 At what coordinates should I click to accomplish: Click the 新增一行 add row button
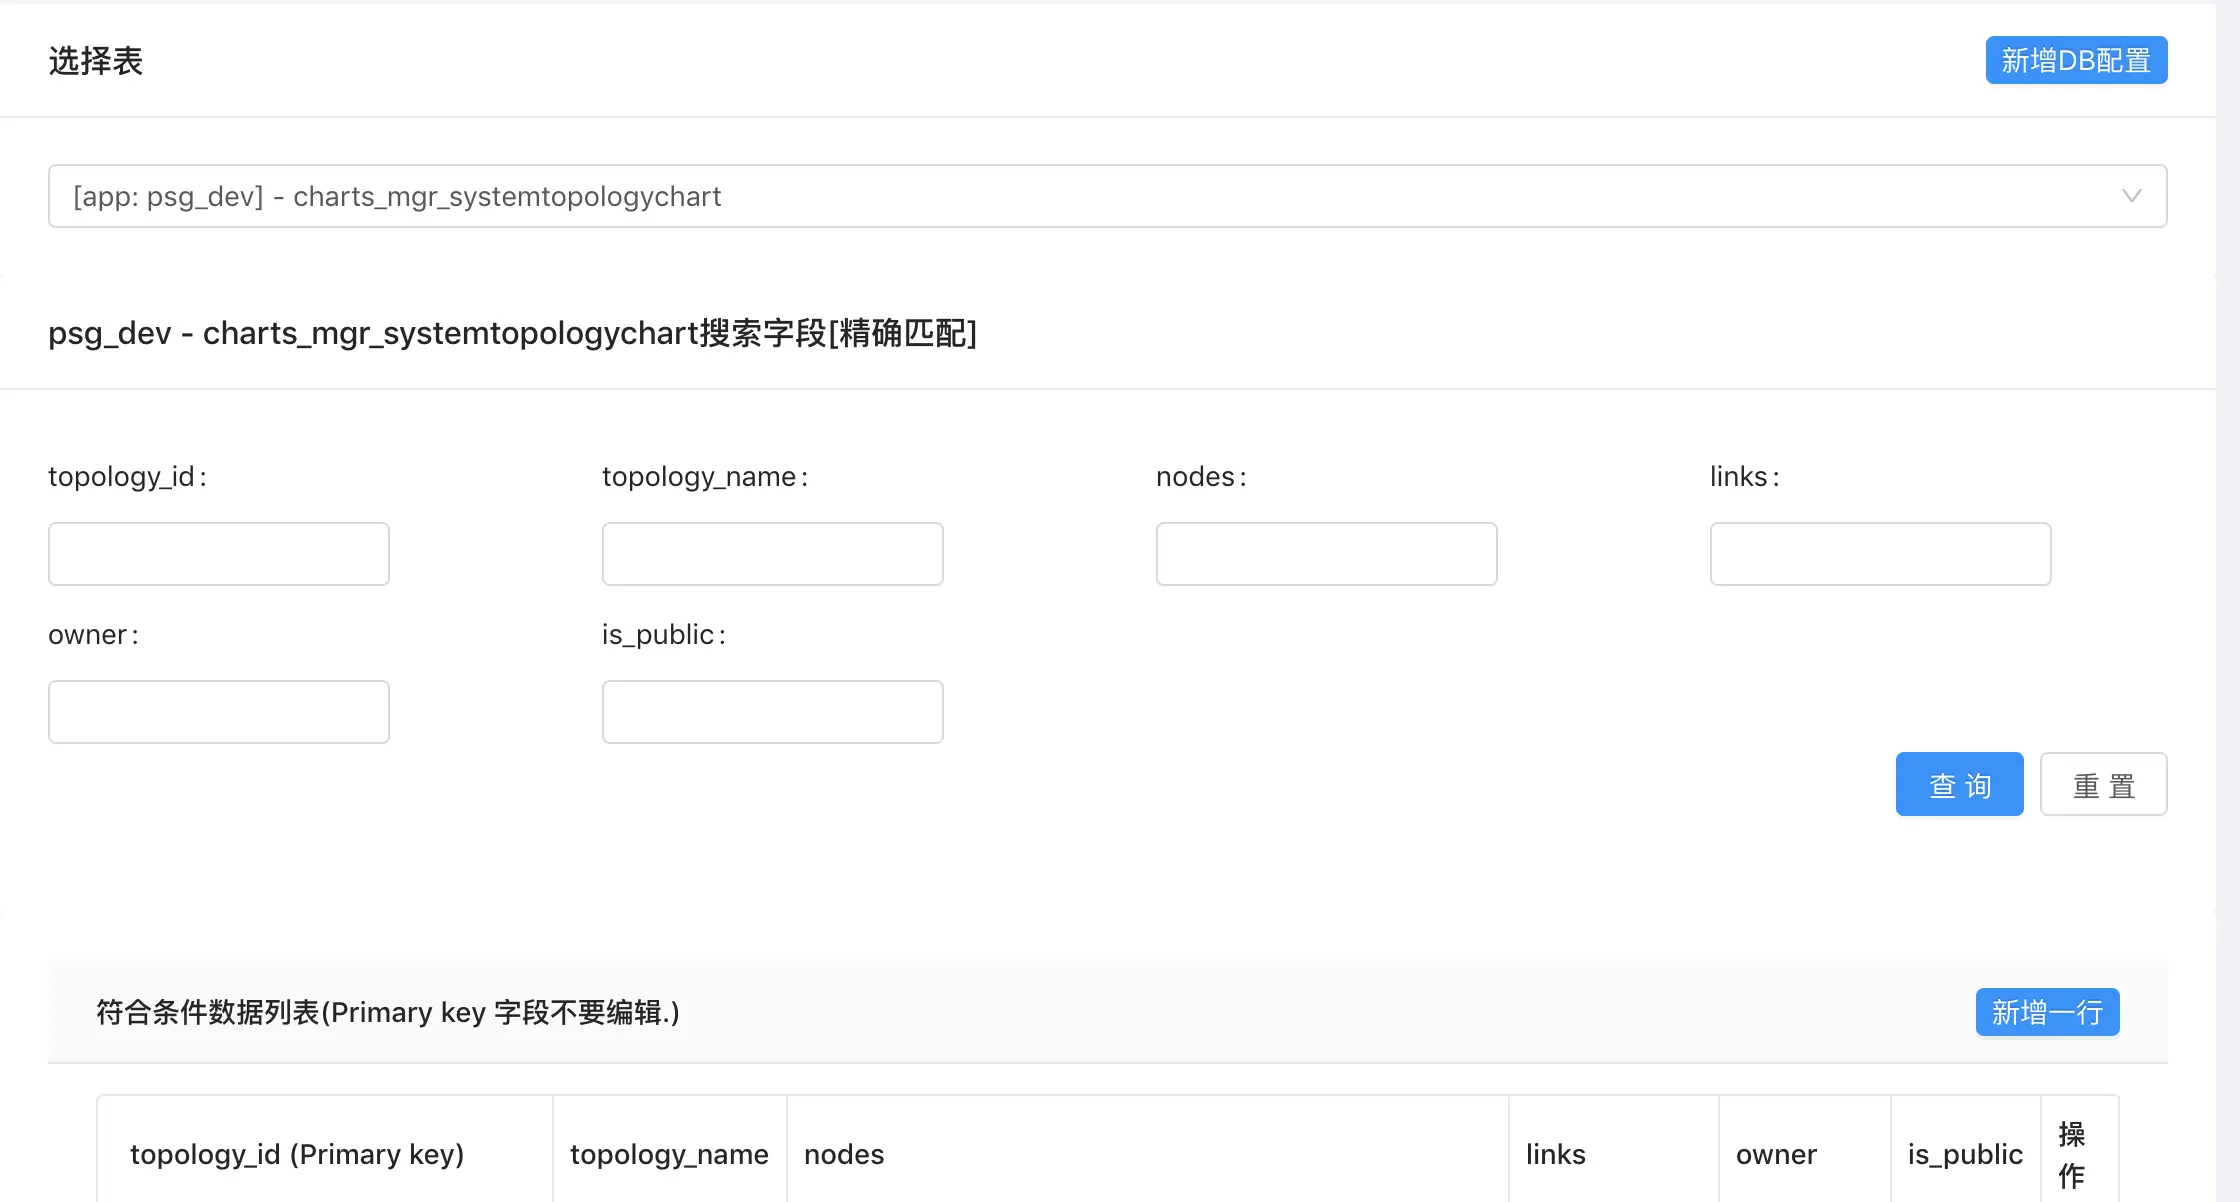2047,1012
